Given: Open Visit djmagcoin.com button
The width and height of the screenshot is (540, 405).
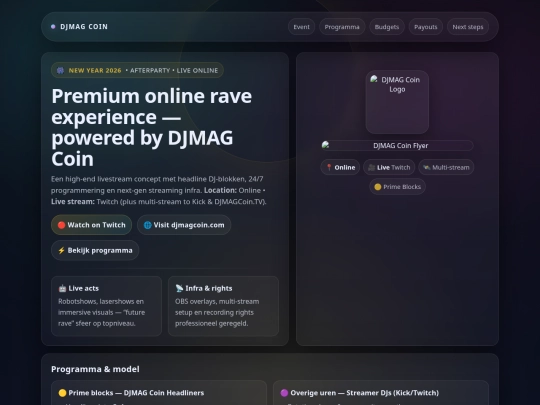Looking at the screenshot, I should [184, 225].
